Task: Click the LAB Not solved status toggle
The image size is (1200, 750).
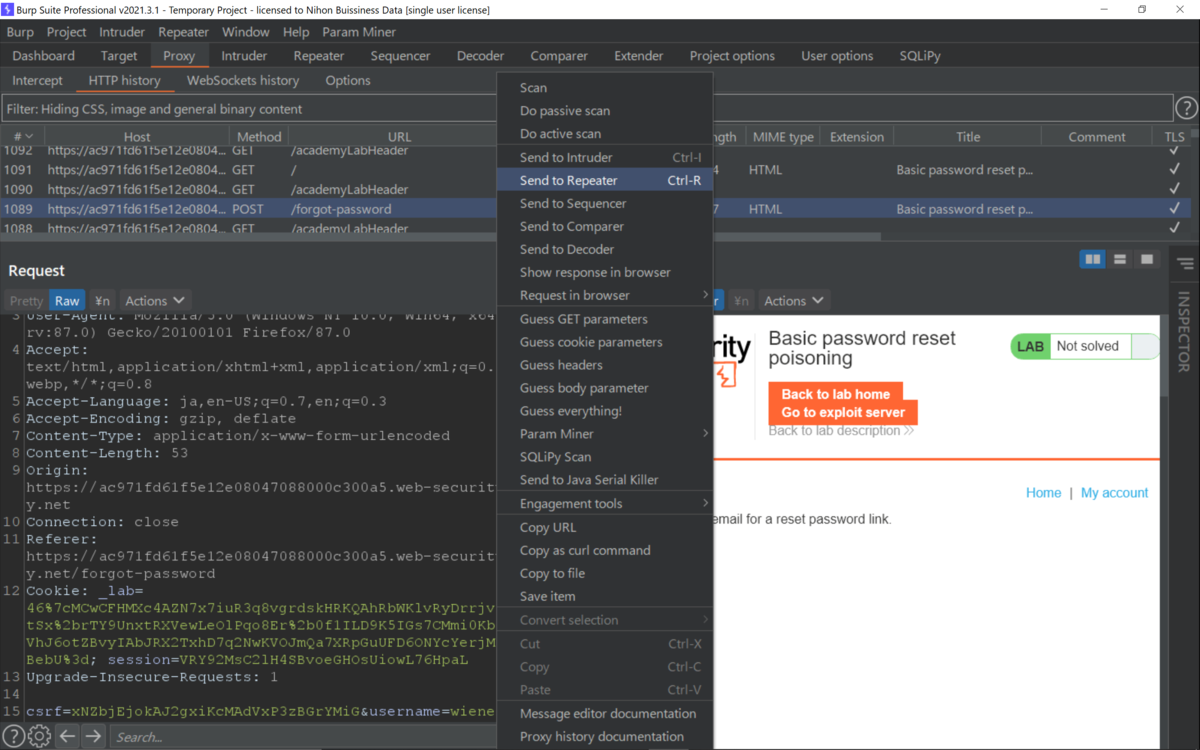Action: click(x=1085, y=346)
